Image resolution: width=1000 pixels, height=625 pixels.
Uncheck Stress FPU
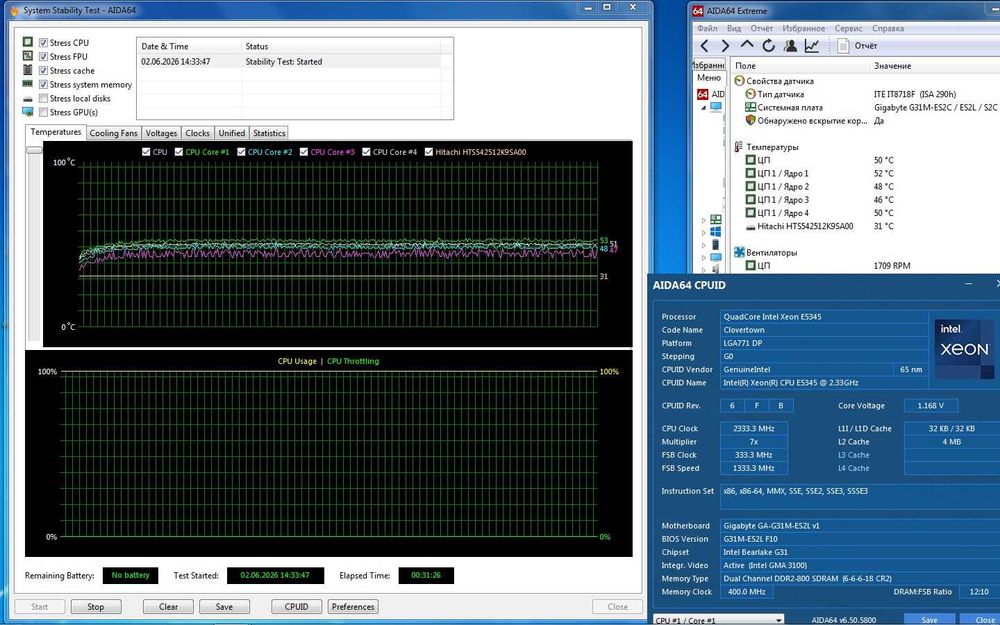click(x=43, y=57)
